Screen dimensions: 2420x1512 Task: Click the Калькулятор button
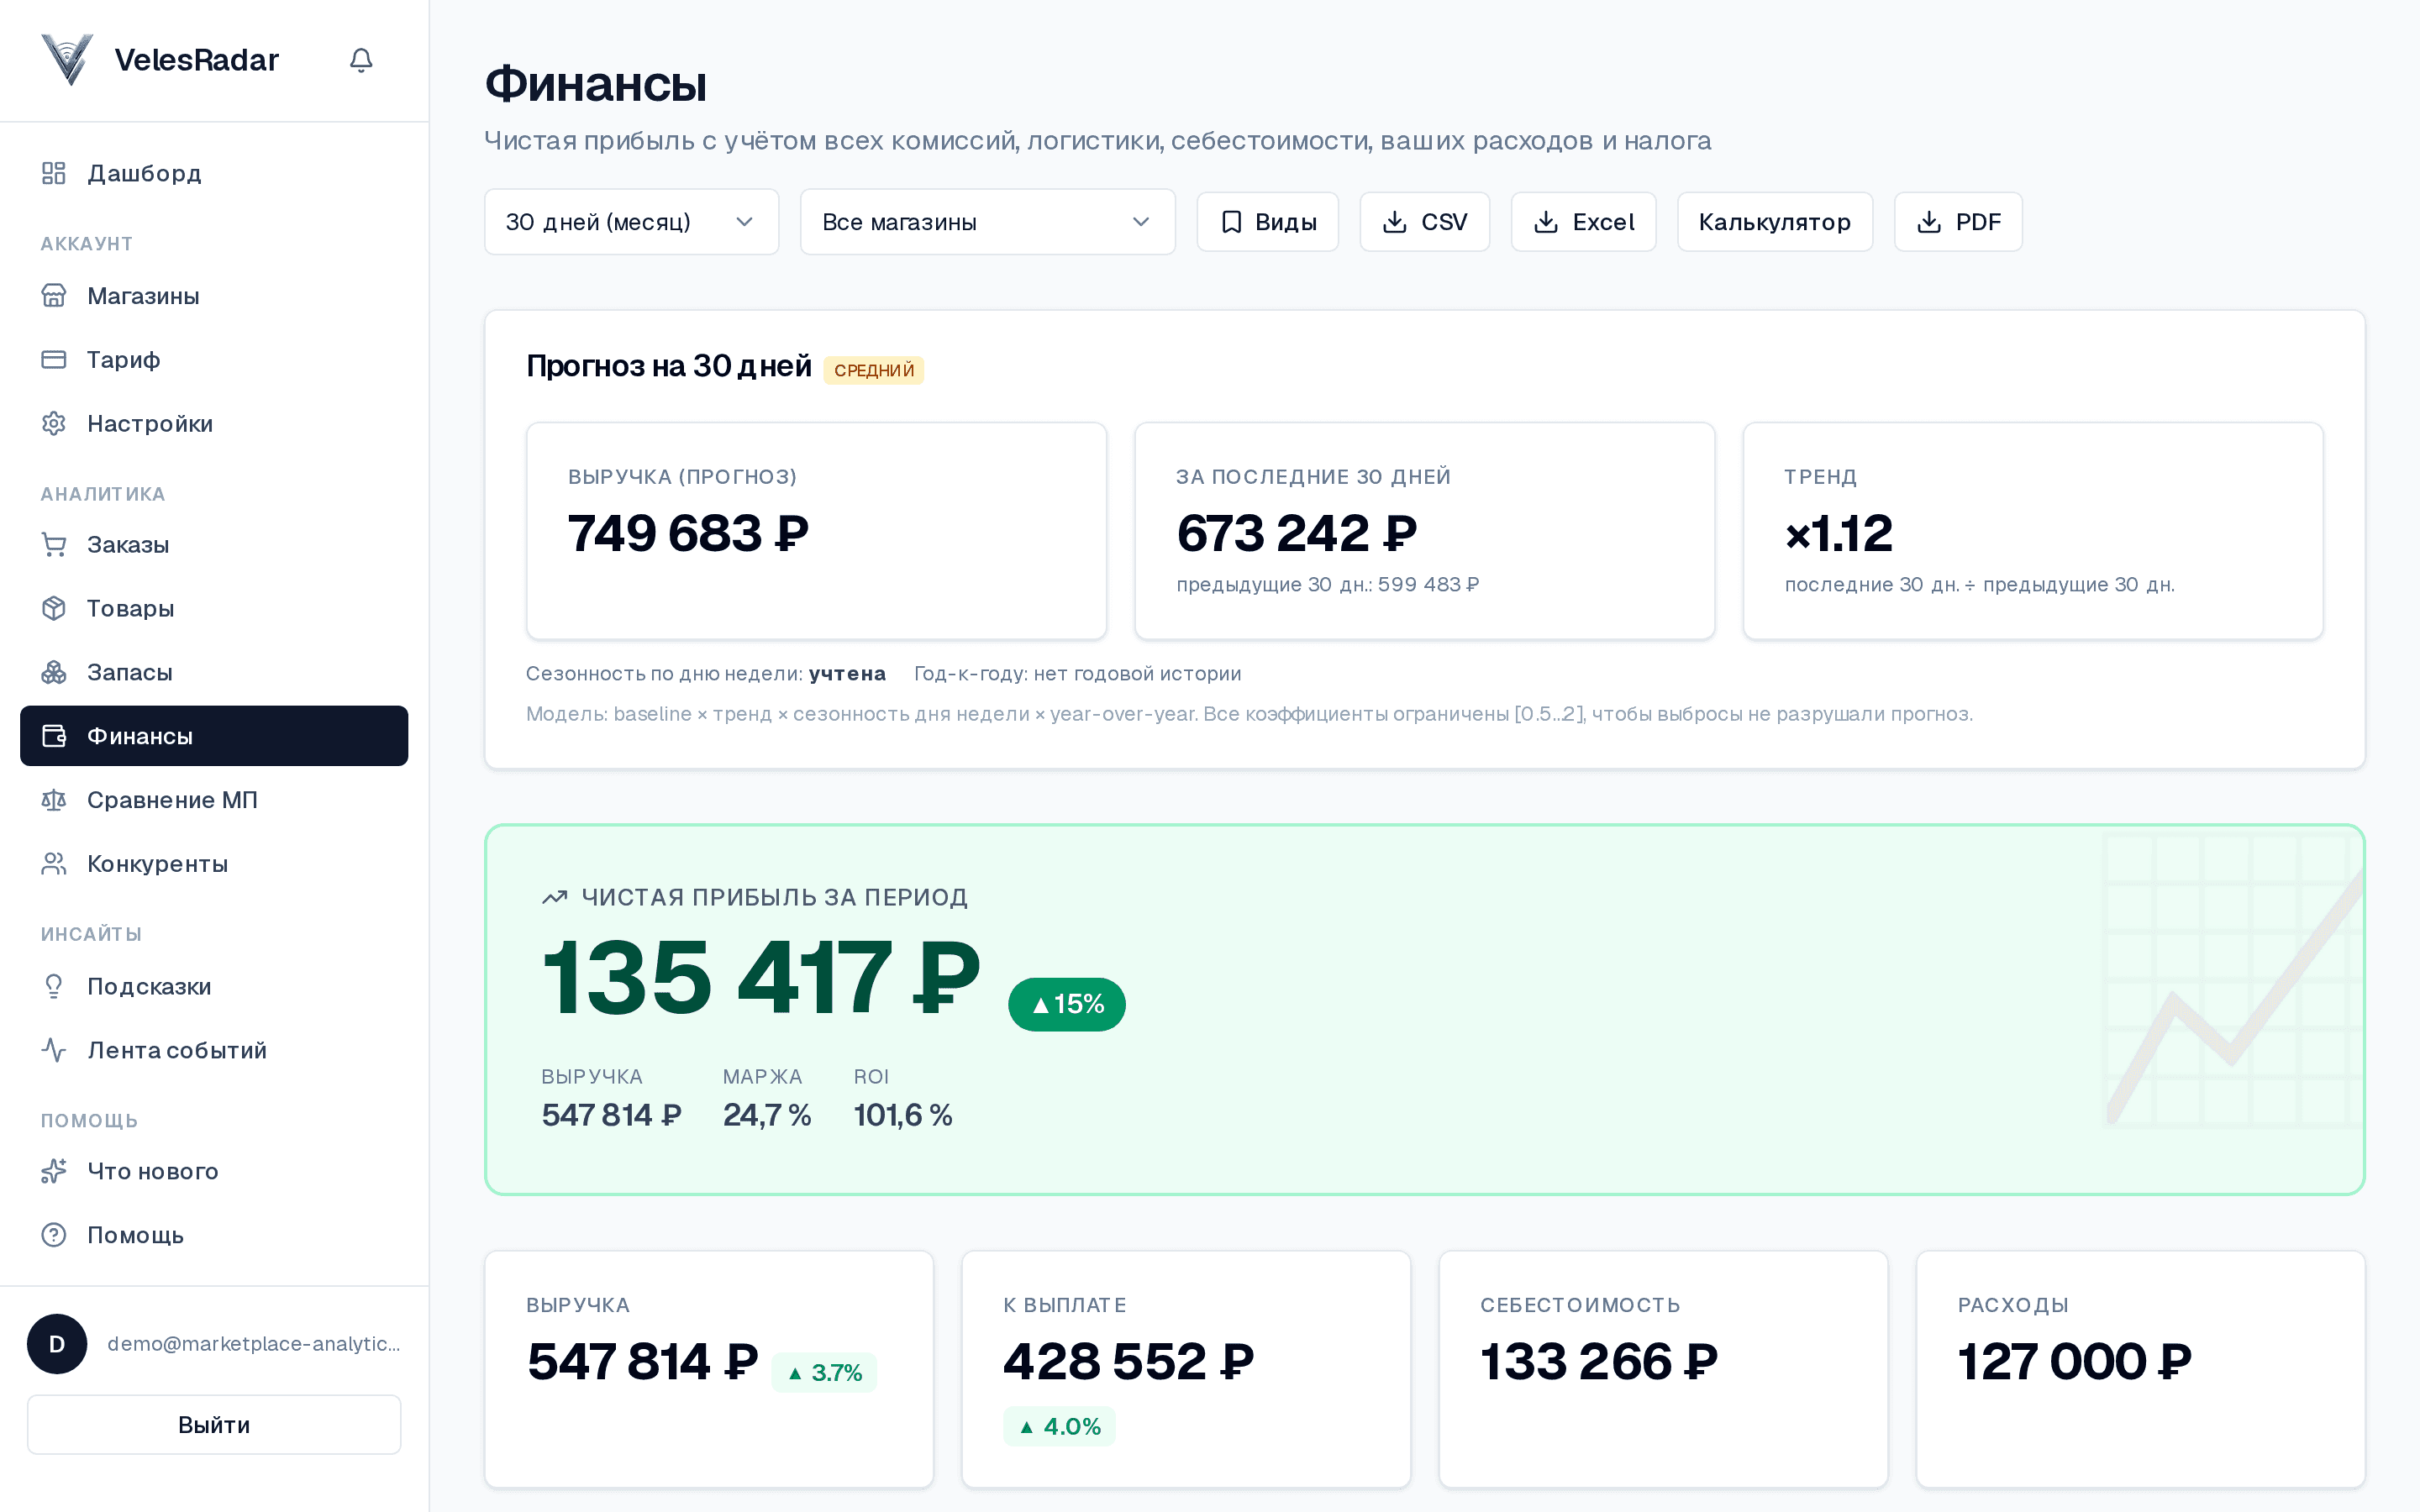pos(1774,222)
